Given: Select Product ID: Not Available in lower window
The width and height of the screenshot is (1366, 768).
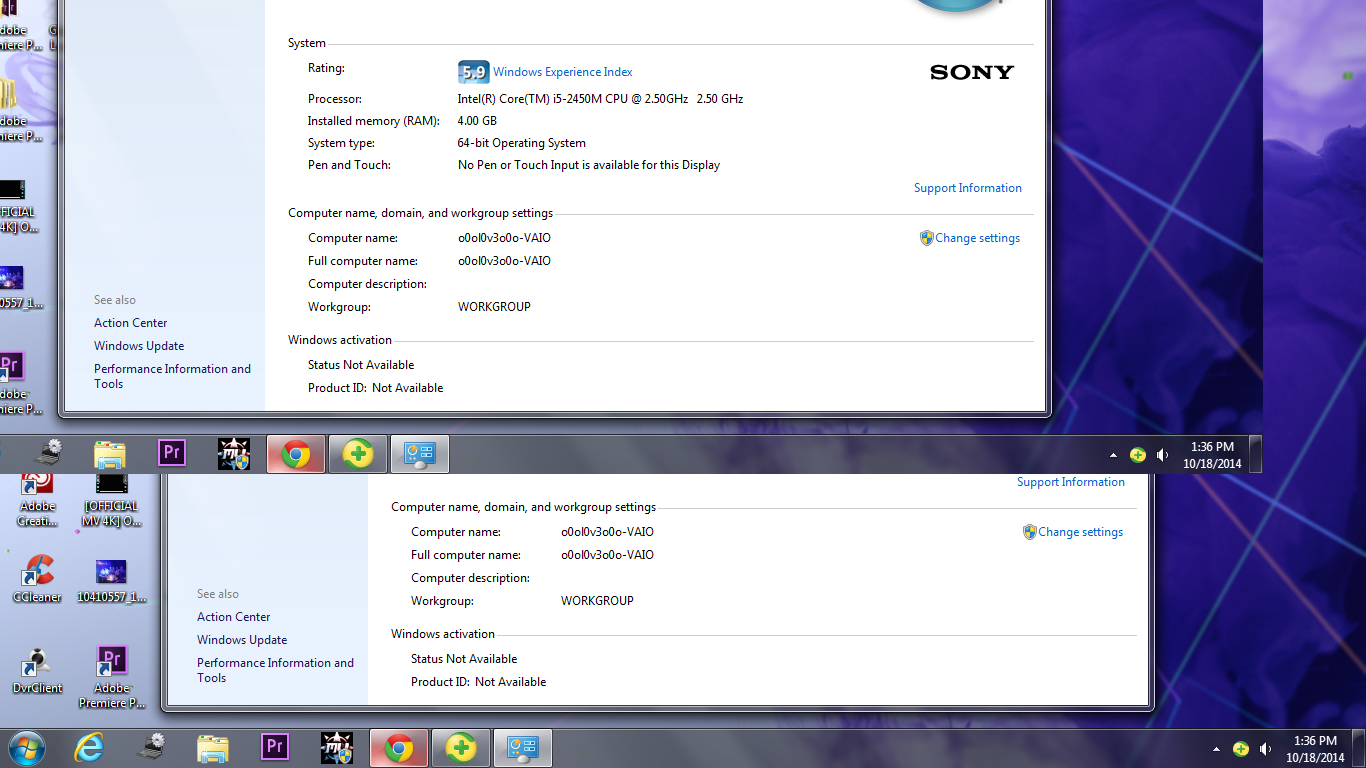Looking at the screenshot, I should (478, 682).
